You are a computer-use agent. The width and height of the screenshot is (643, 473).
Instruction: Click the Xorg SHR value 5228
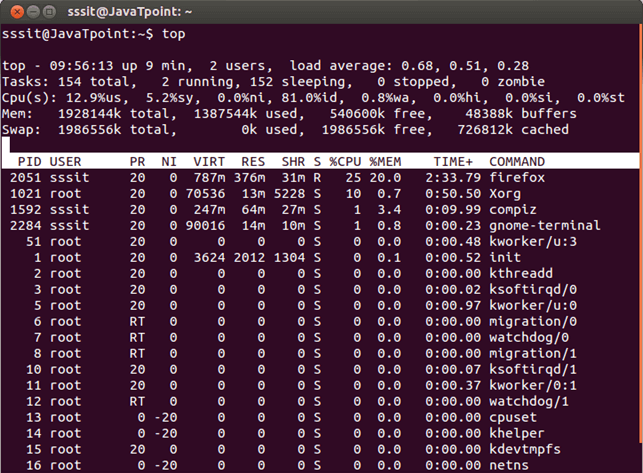coord(289,194)
